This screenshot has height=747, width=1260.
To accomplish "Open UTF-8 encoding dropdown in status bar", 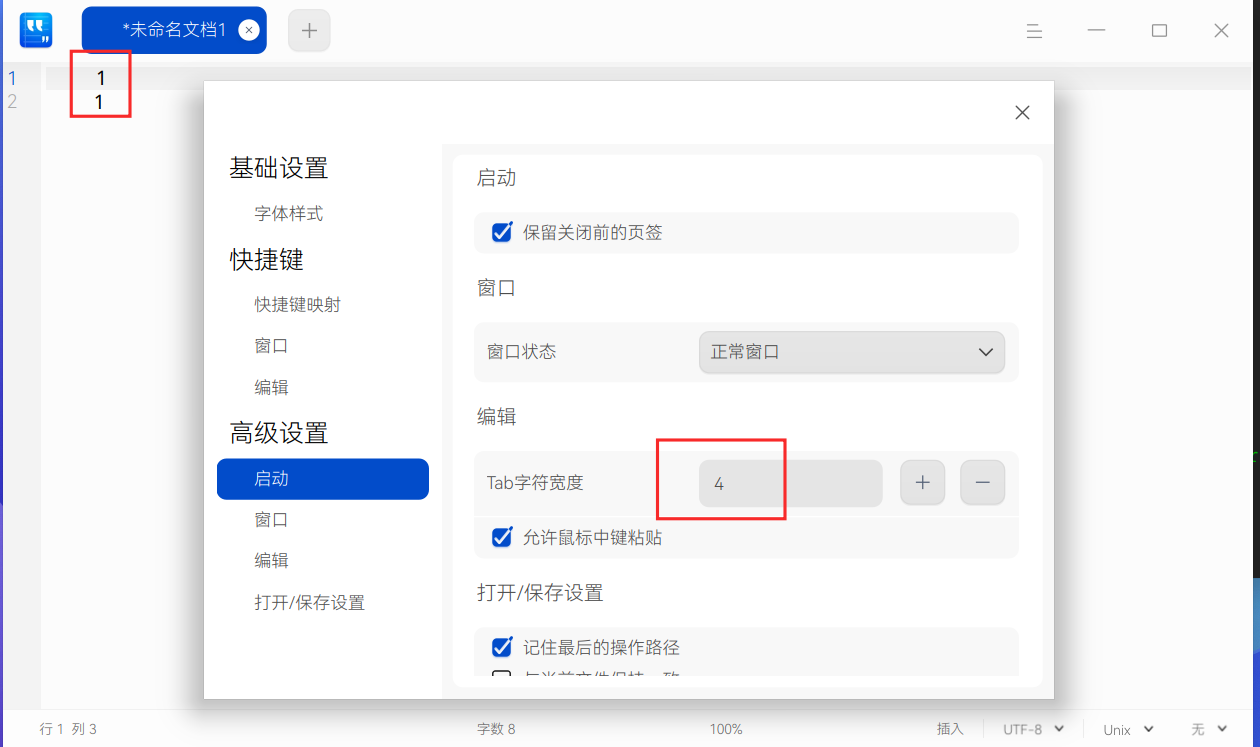I will coord(1034,729).
